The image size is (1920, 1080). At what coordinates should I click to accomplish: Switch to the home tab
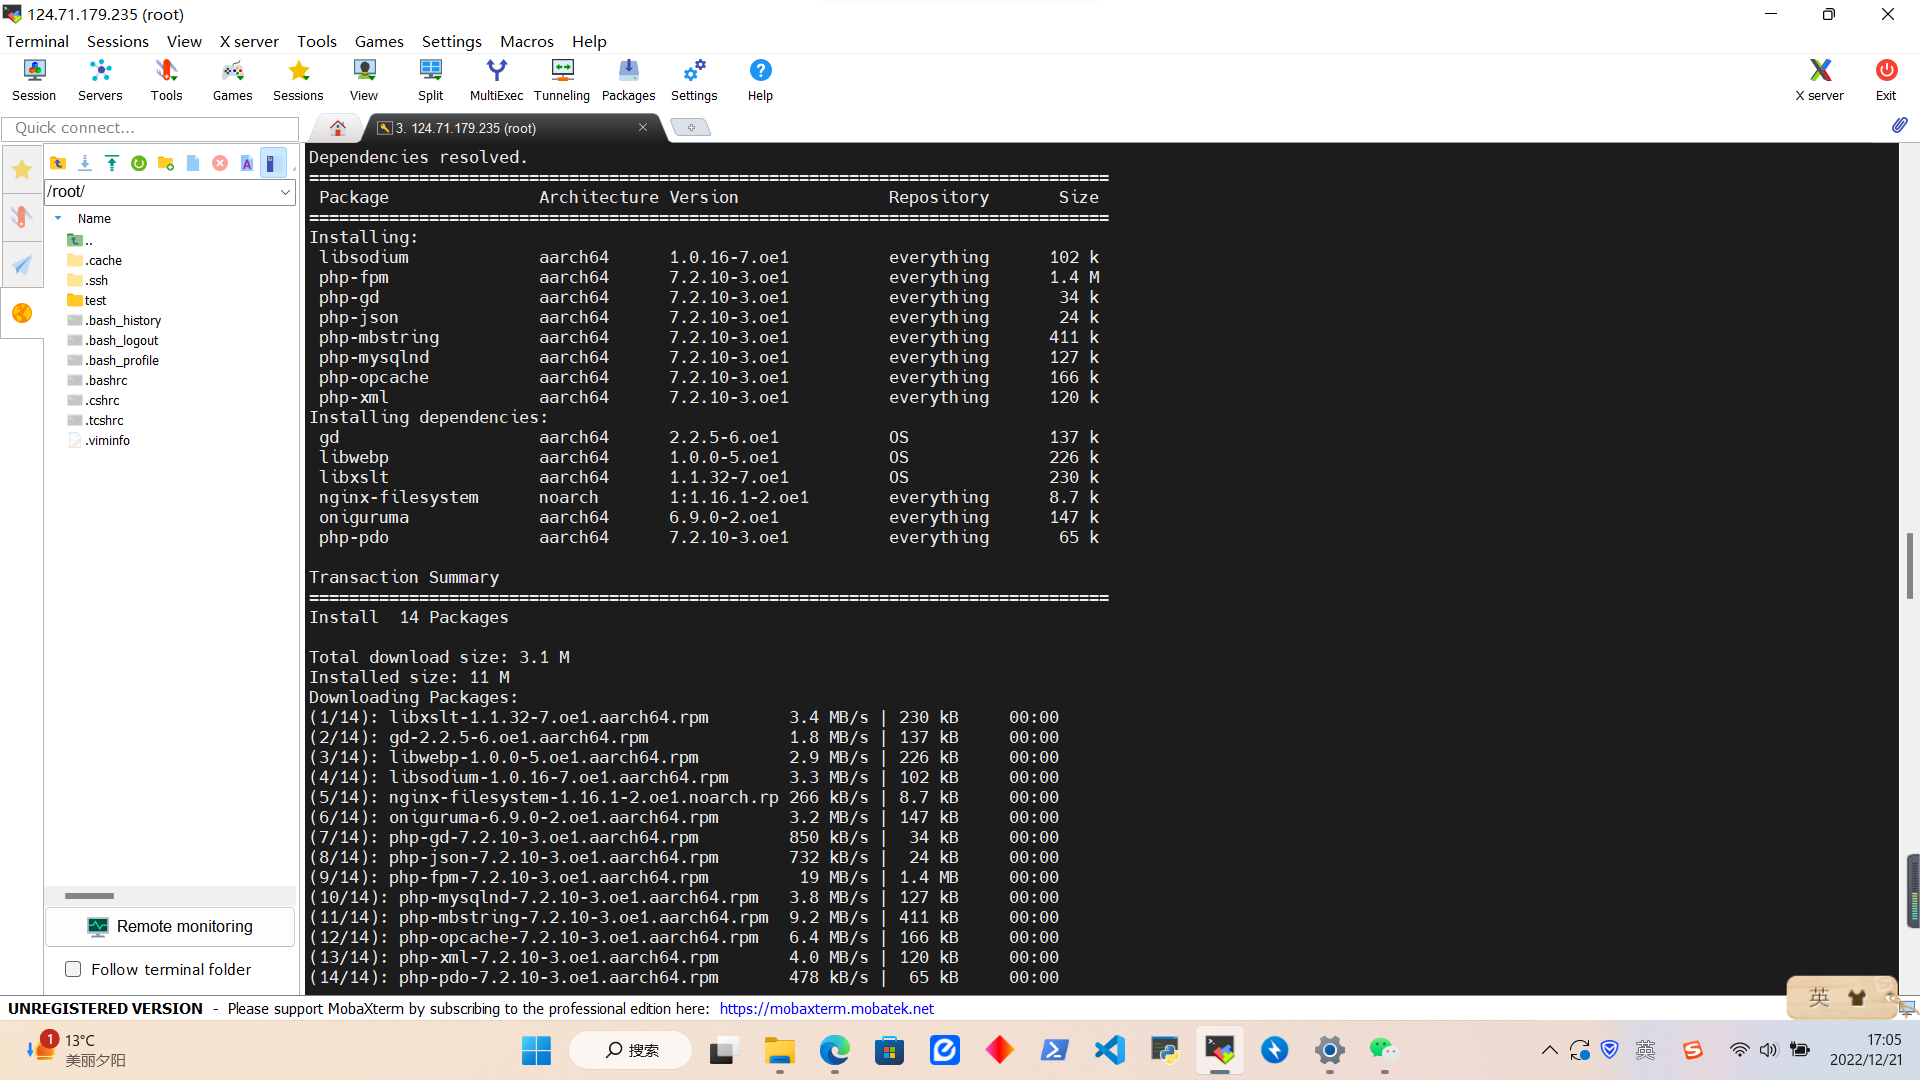tap(337, 128)
